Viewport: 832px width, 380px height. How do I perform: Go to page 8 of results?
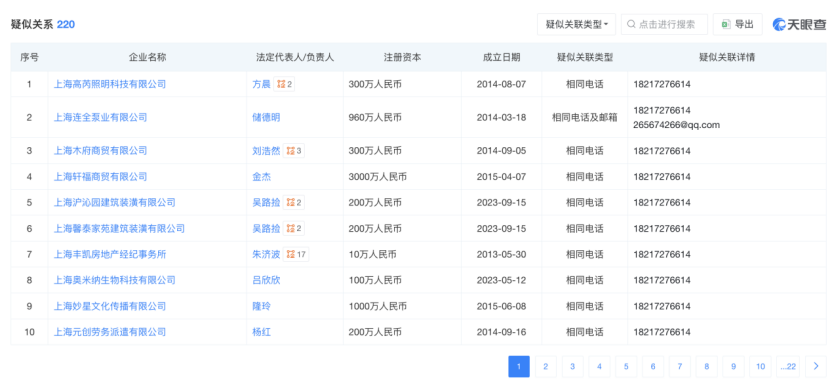(707, 366)
